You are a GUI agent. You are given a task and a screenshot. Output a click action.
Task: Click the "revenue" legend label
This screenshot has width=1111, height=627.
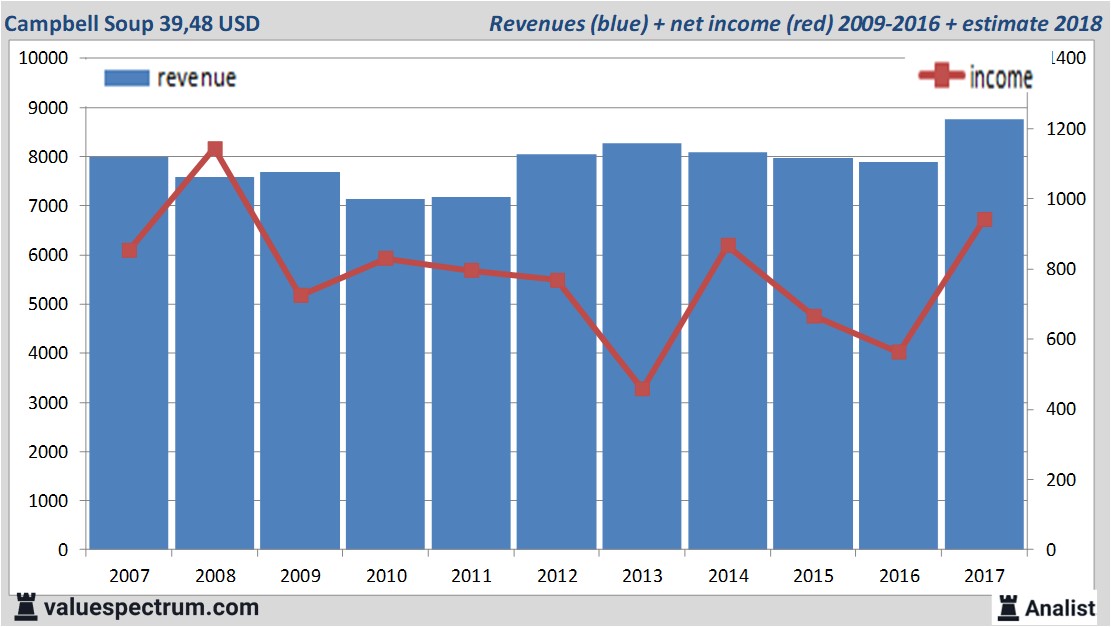click(196, 78)
